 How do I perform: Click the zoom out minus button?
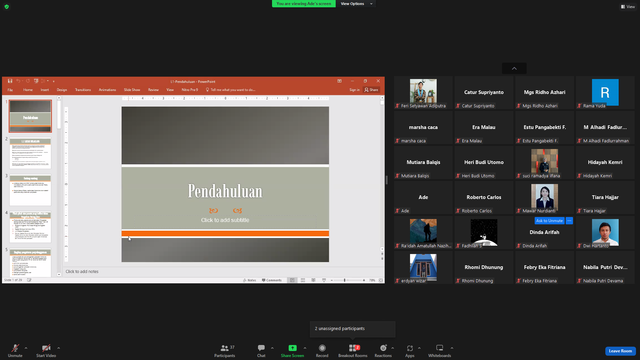coord(331,280)
